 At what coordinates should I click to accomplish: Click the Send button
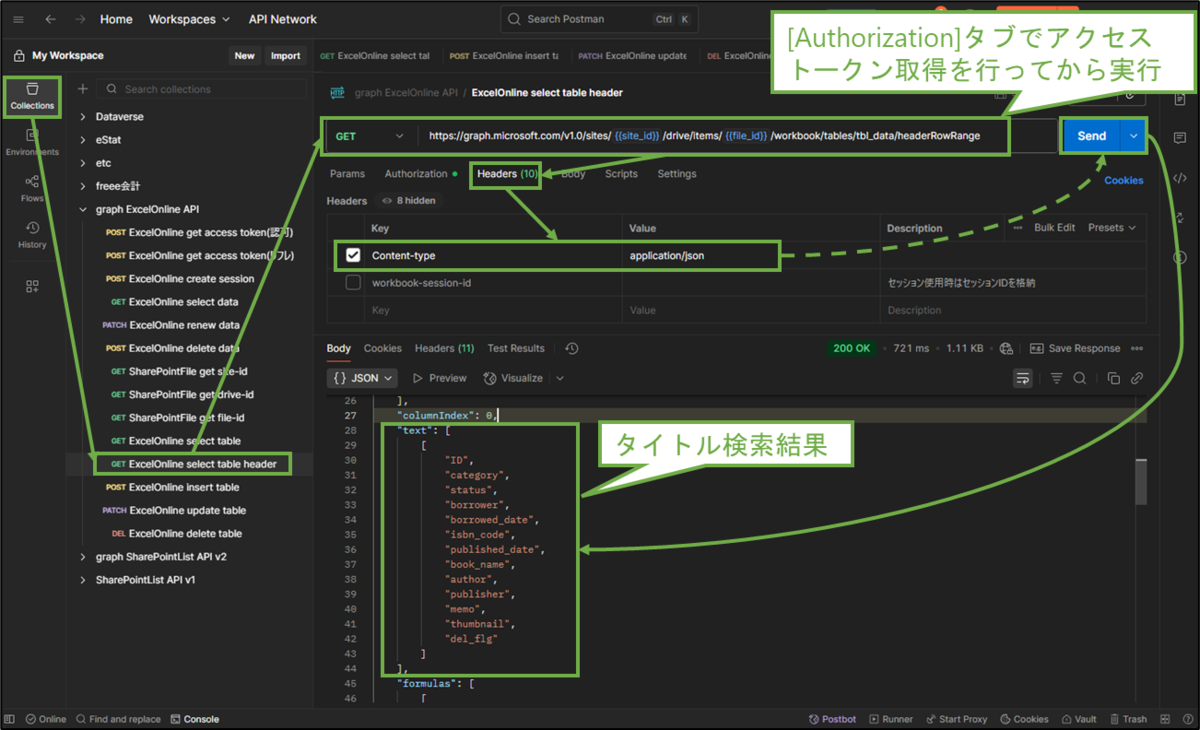pos(1092,136)
